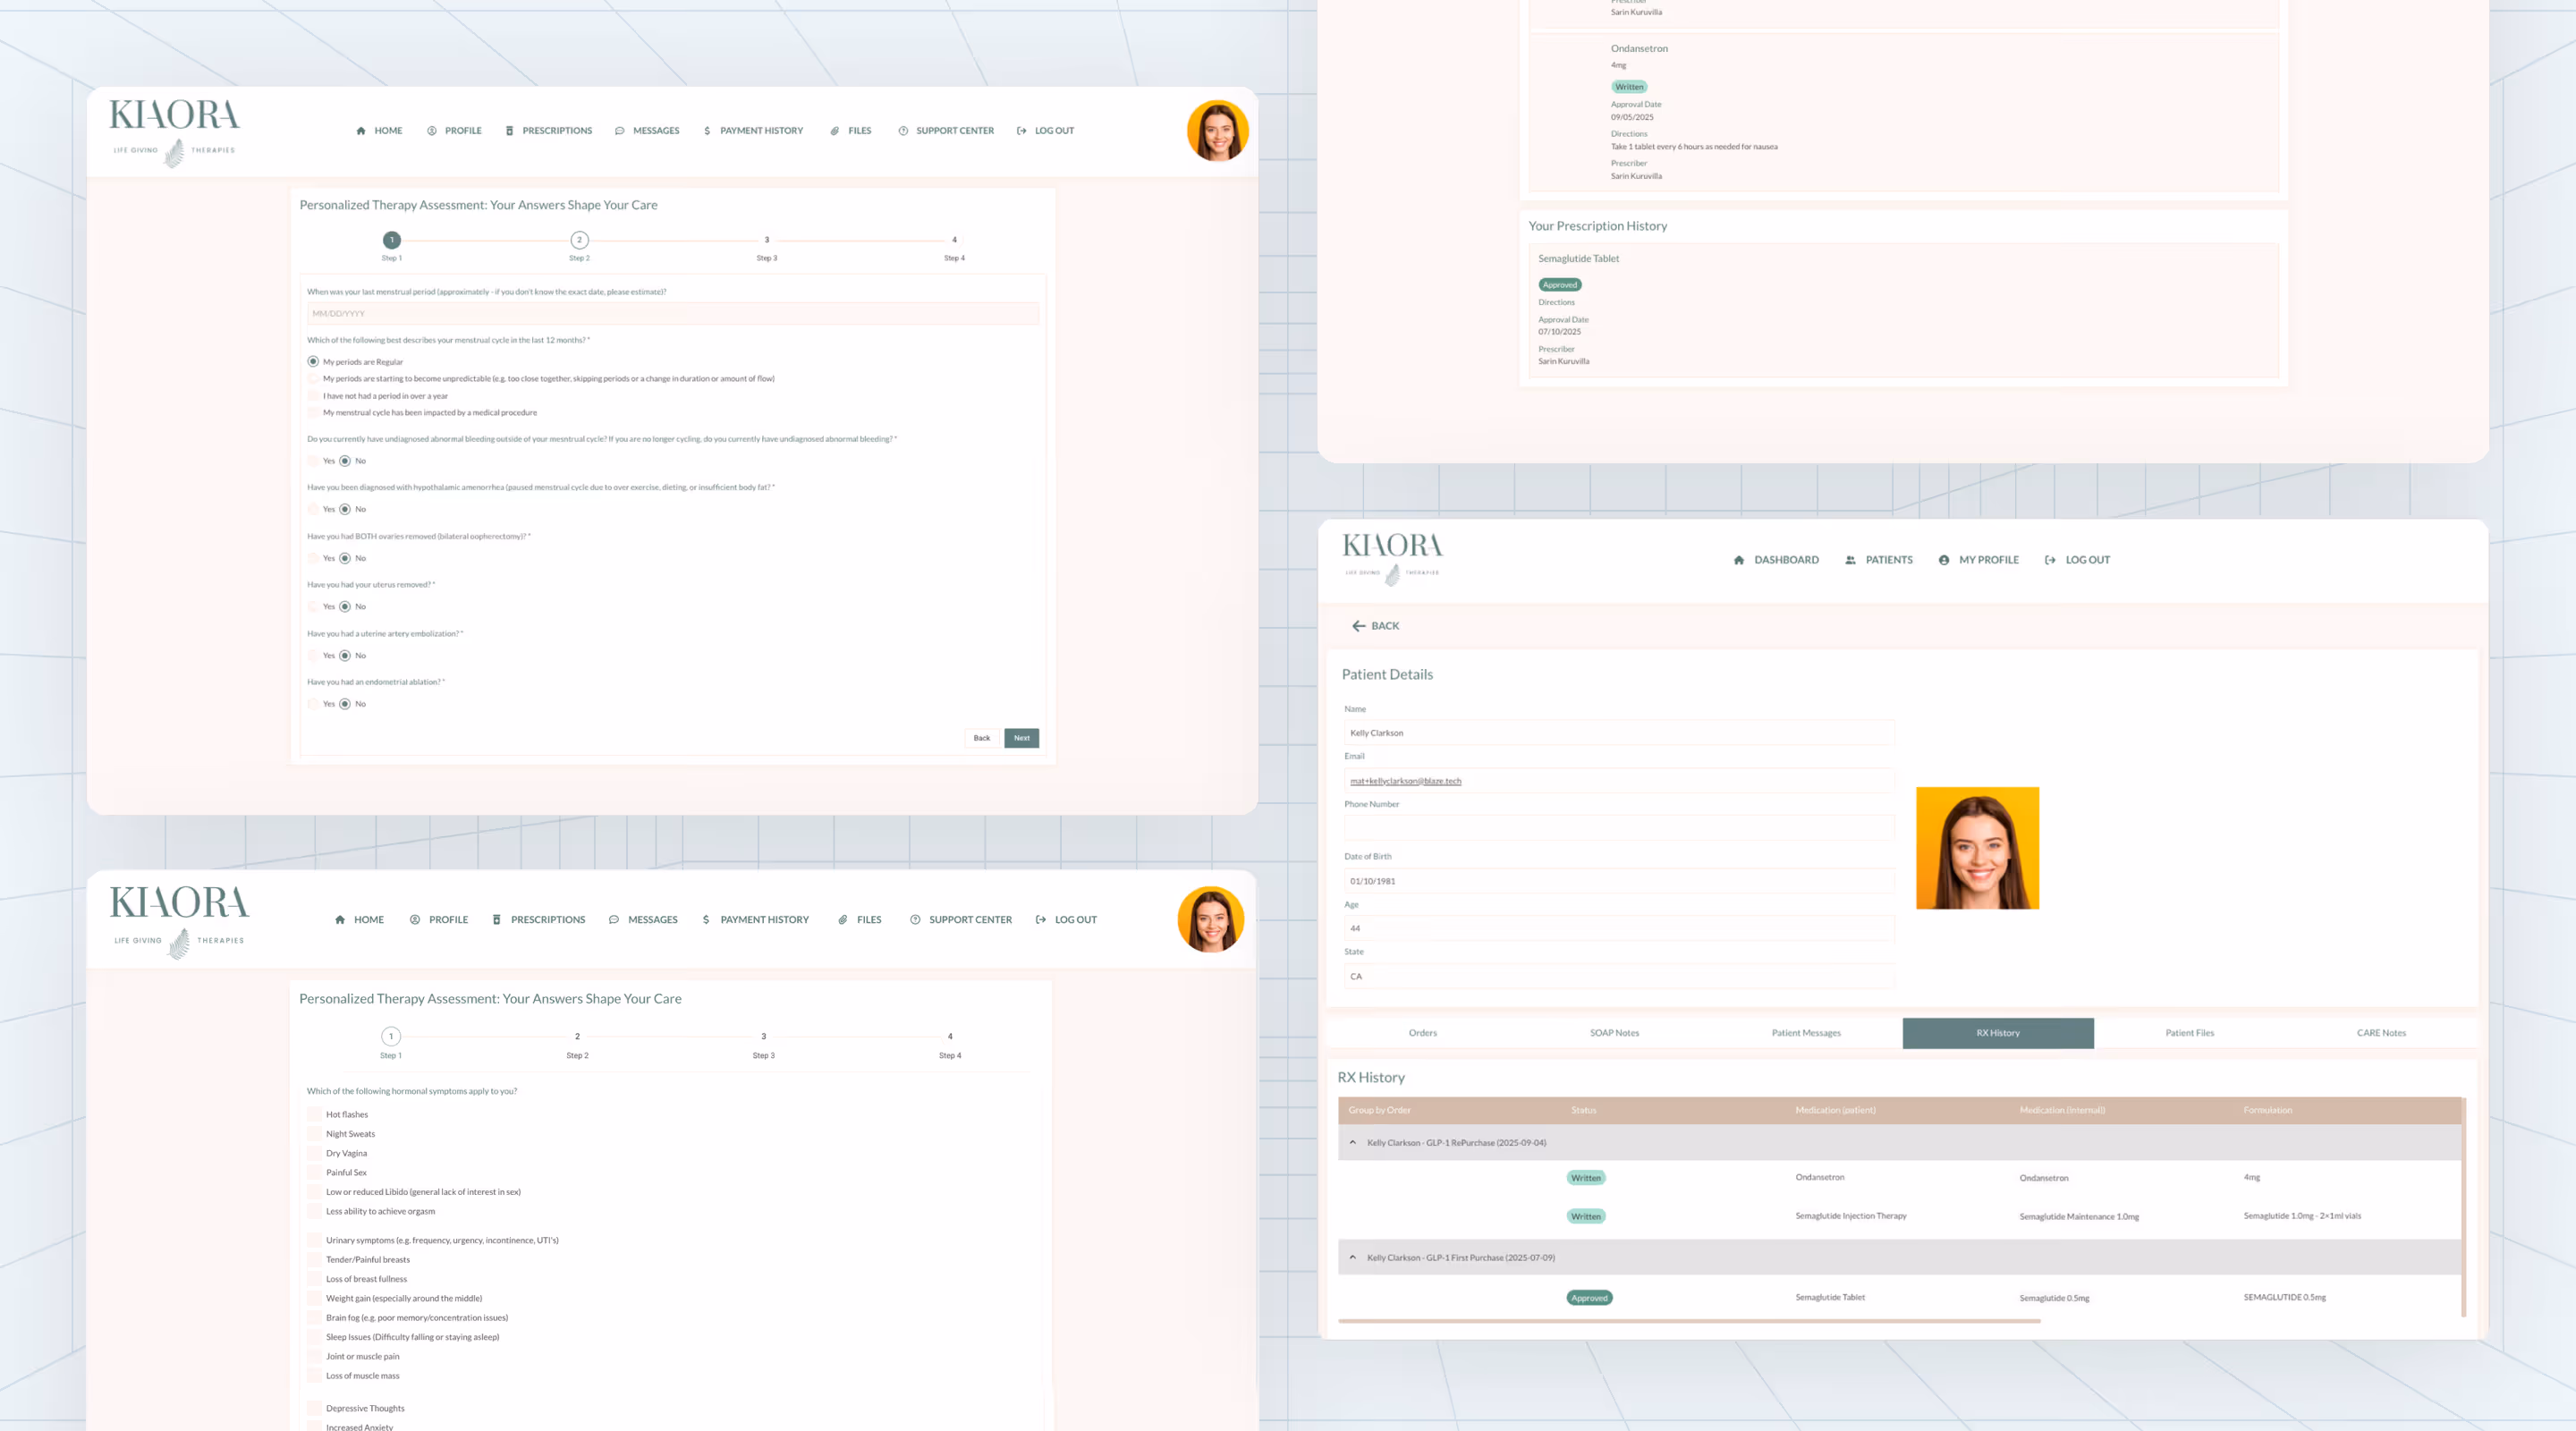Click the Files paperclip icon in bottom-left navbar
This screenshot has width=2576, height=1431.
[x=842, y=919]
